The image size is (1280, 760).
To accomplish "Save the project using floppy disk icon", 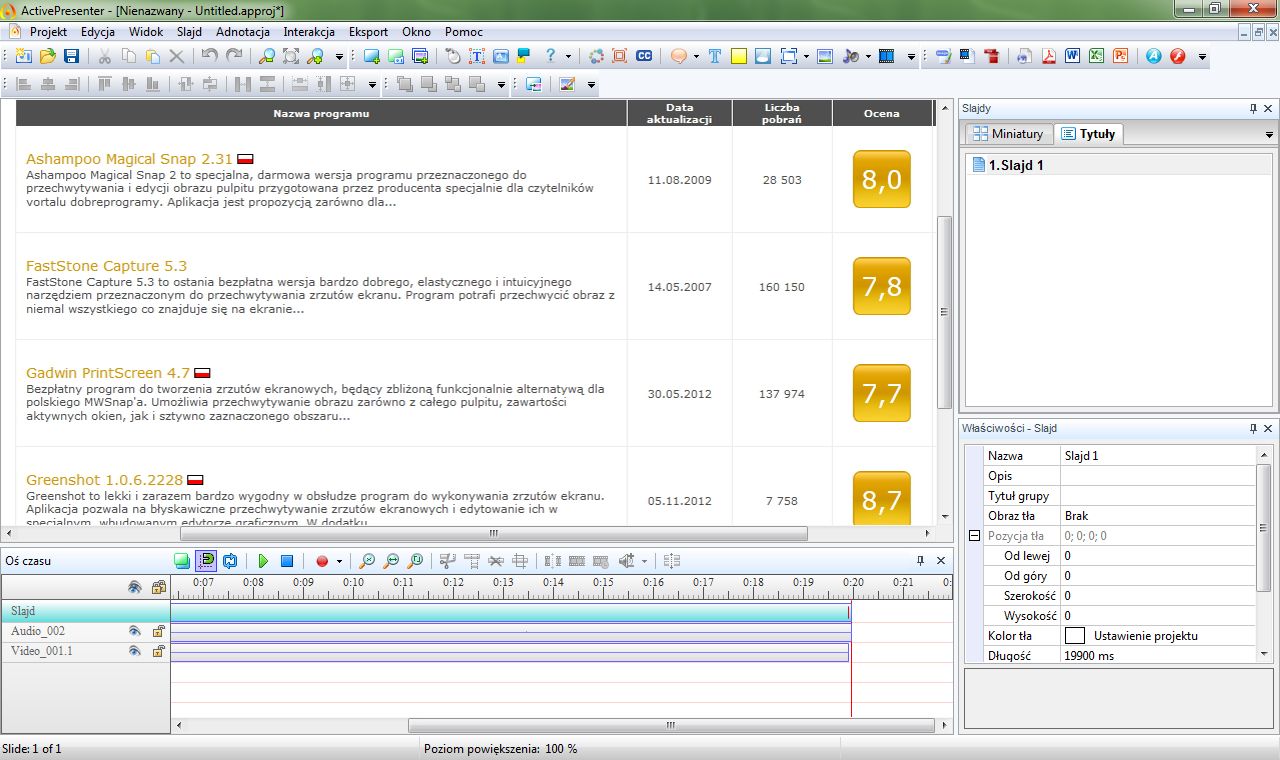I will 72,57.
